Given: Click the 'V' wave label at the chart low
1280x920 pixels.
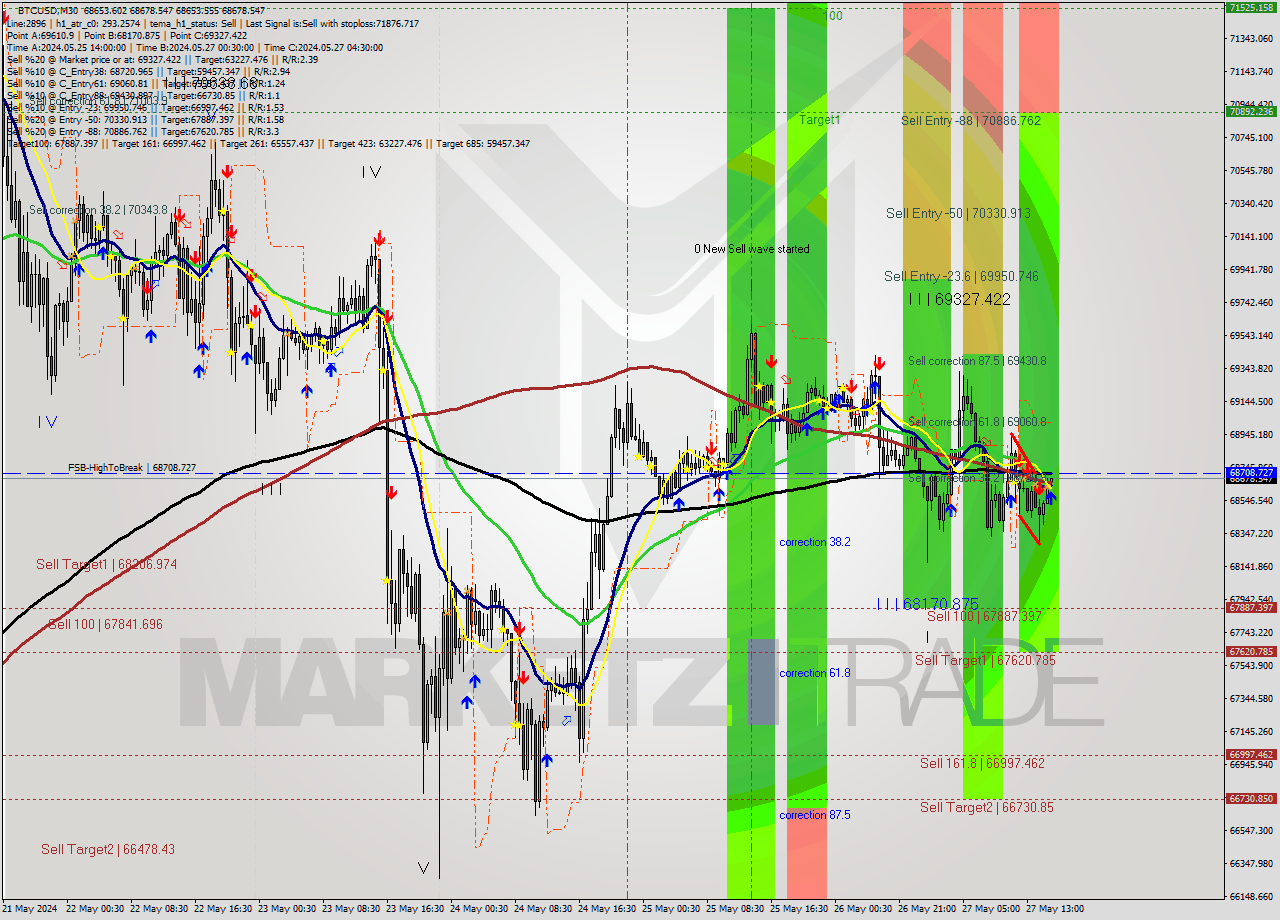Looking at the screenshot, I should [x=423, y=868].
